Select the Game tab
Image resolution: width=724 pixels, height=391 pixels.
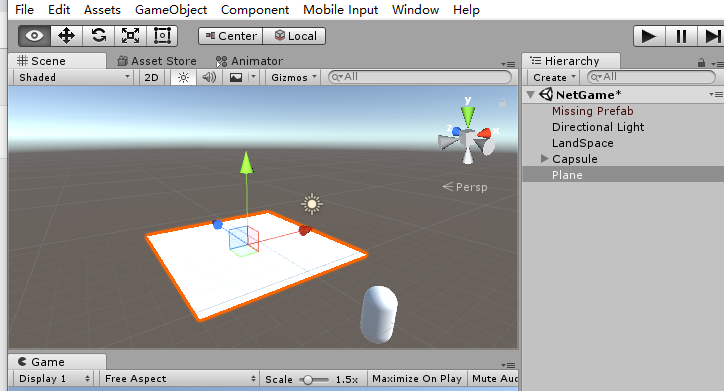[57, 362]
